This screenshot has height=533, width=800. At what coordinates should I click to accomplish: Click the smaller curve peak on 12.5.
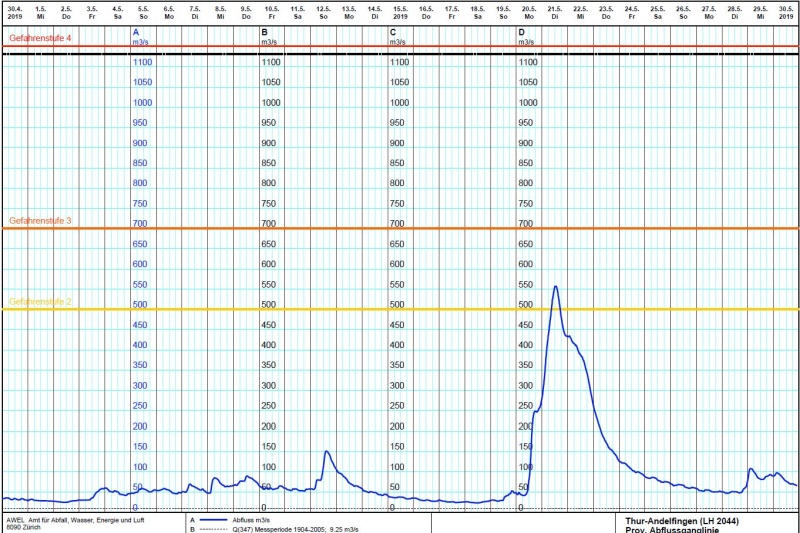[326, 452]
